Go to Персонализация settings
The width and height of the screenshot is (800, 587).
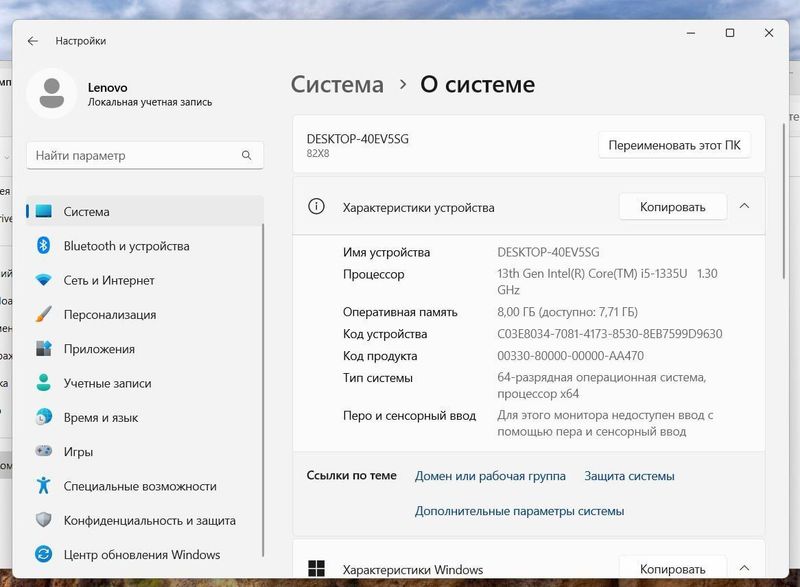point(145,314)
